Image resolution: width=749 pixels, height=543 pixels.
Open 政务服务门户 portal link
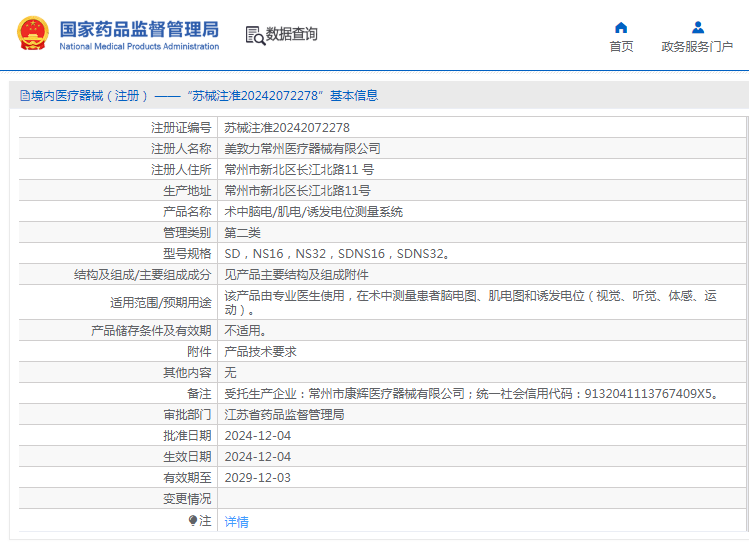pyautogui.click(x=697, y=47)
